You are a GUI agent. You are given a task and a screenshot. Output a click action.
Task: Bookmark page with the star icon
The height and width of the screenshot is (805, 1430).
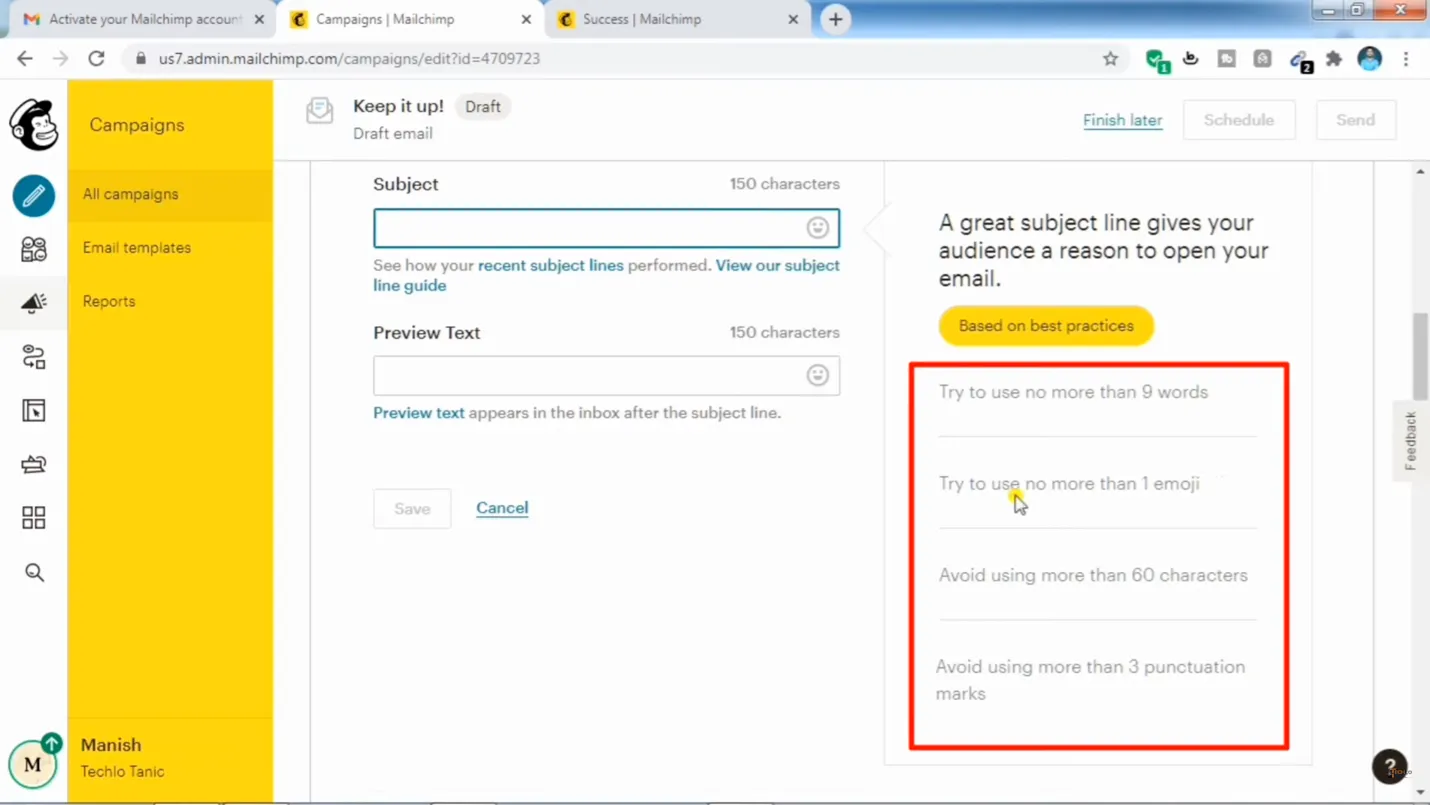[1110, 59]
